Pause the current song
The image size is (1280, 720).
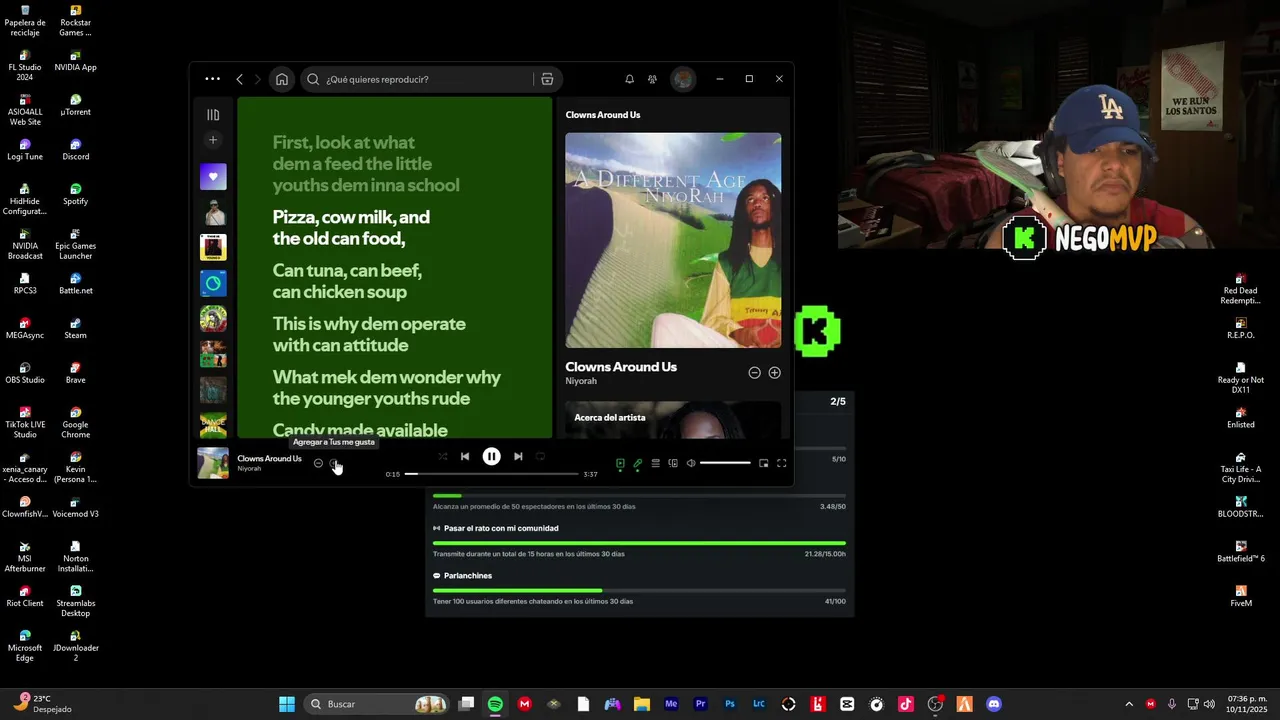click(491, 456)
